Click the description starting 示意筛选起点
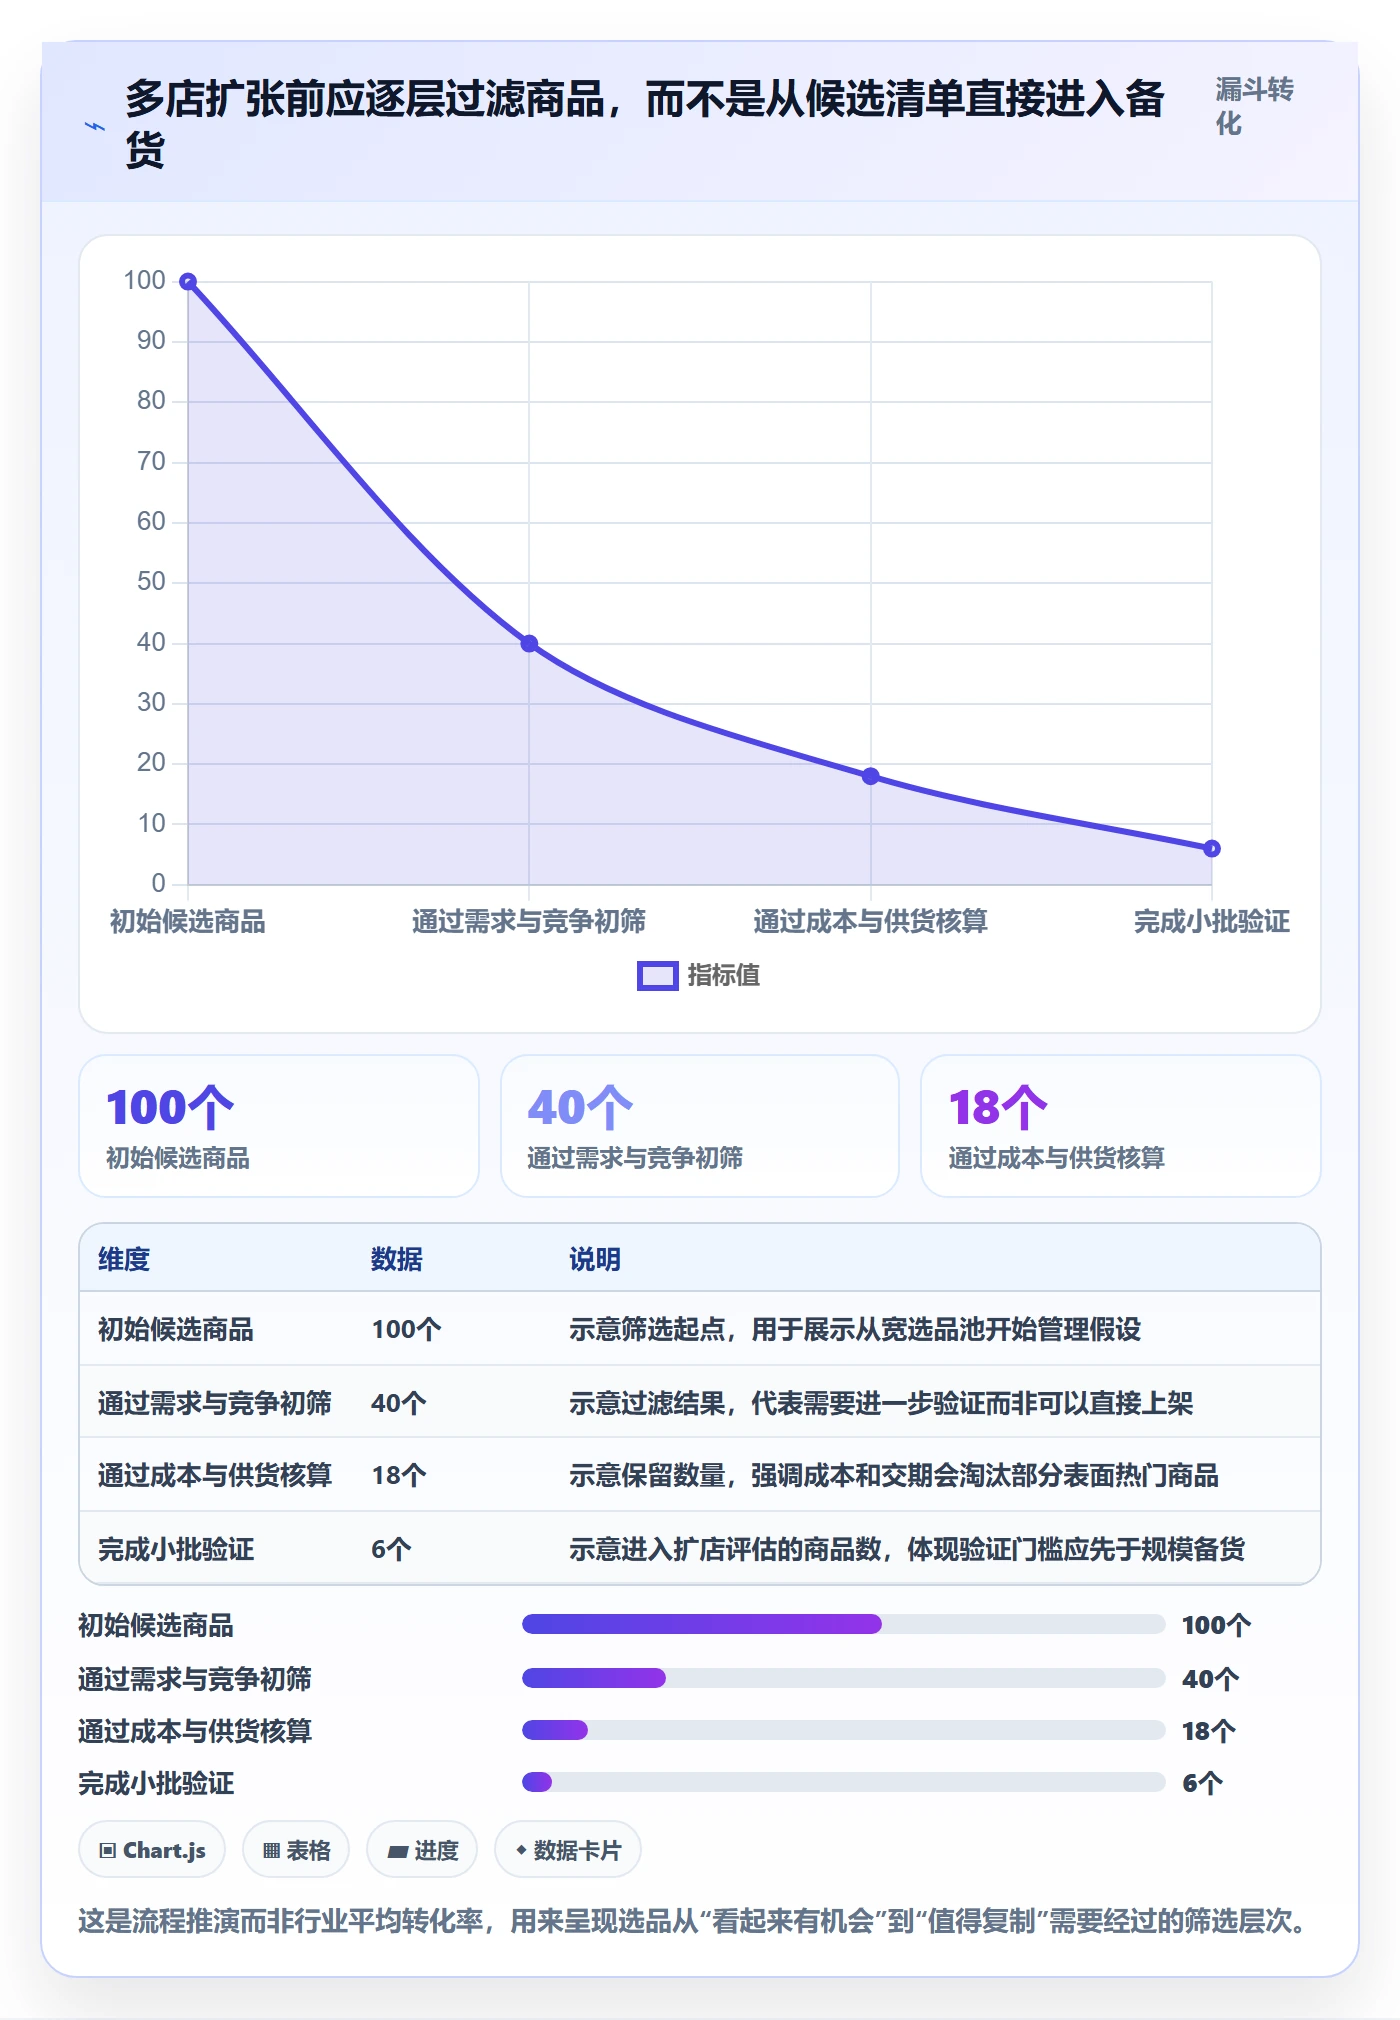Image resolution: width=1400 pixels, height=2020 pixels. 855,1329
